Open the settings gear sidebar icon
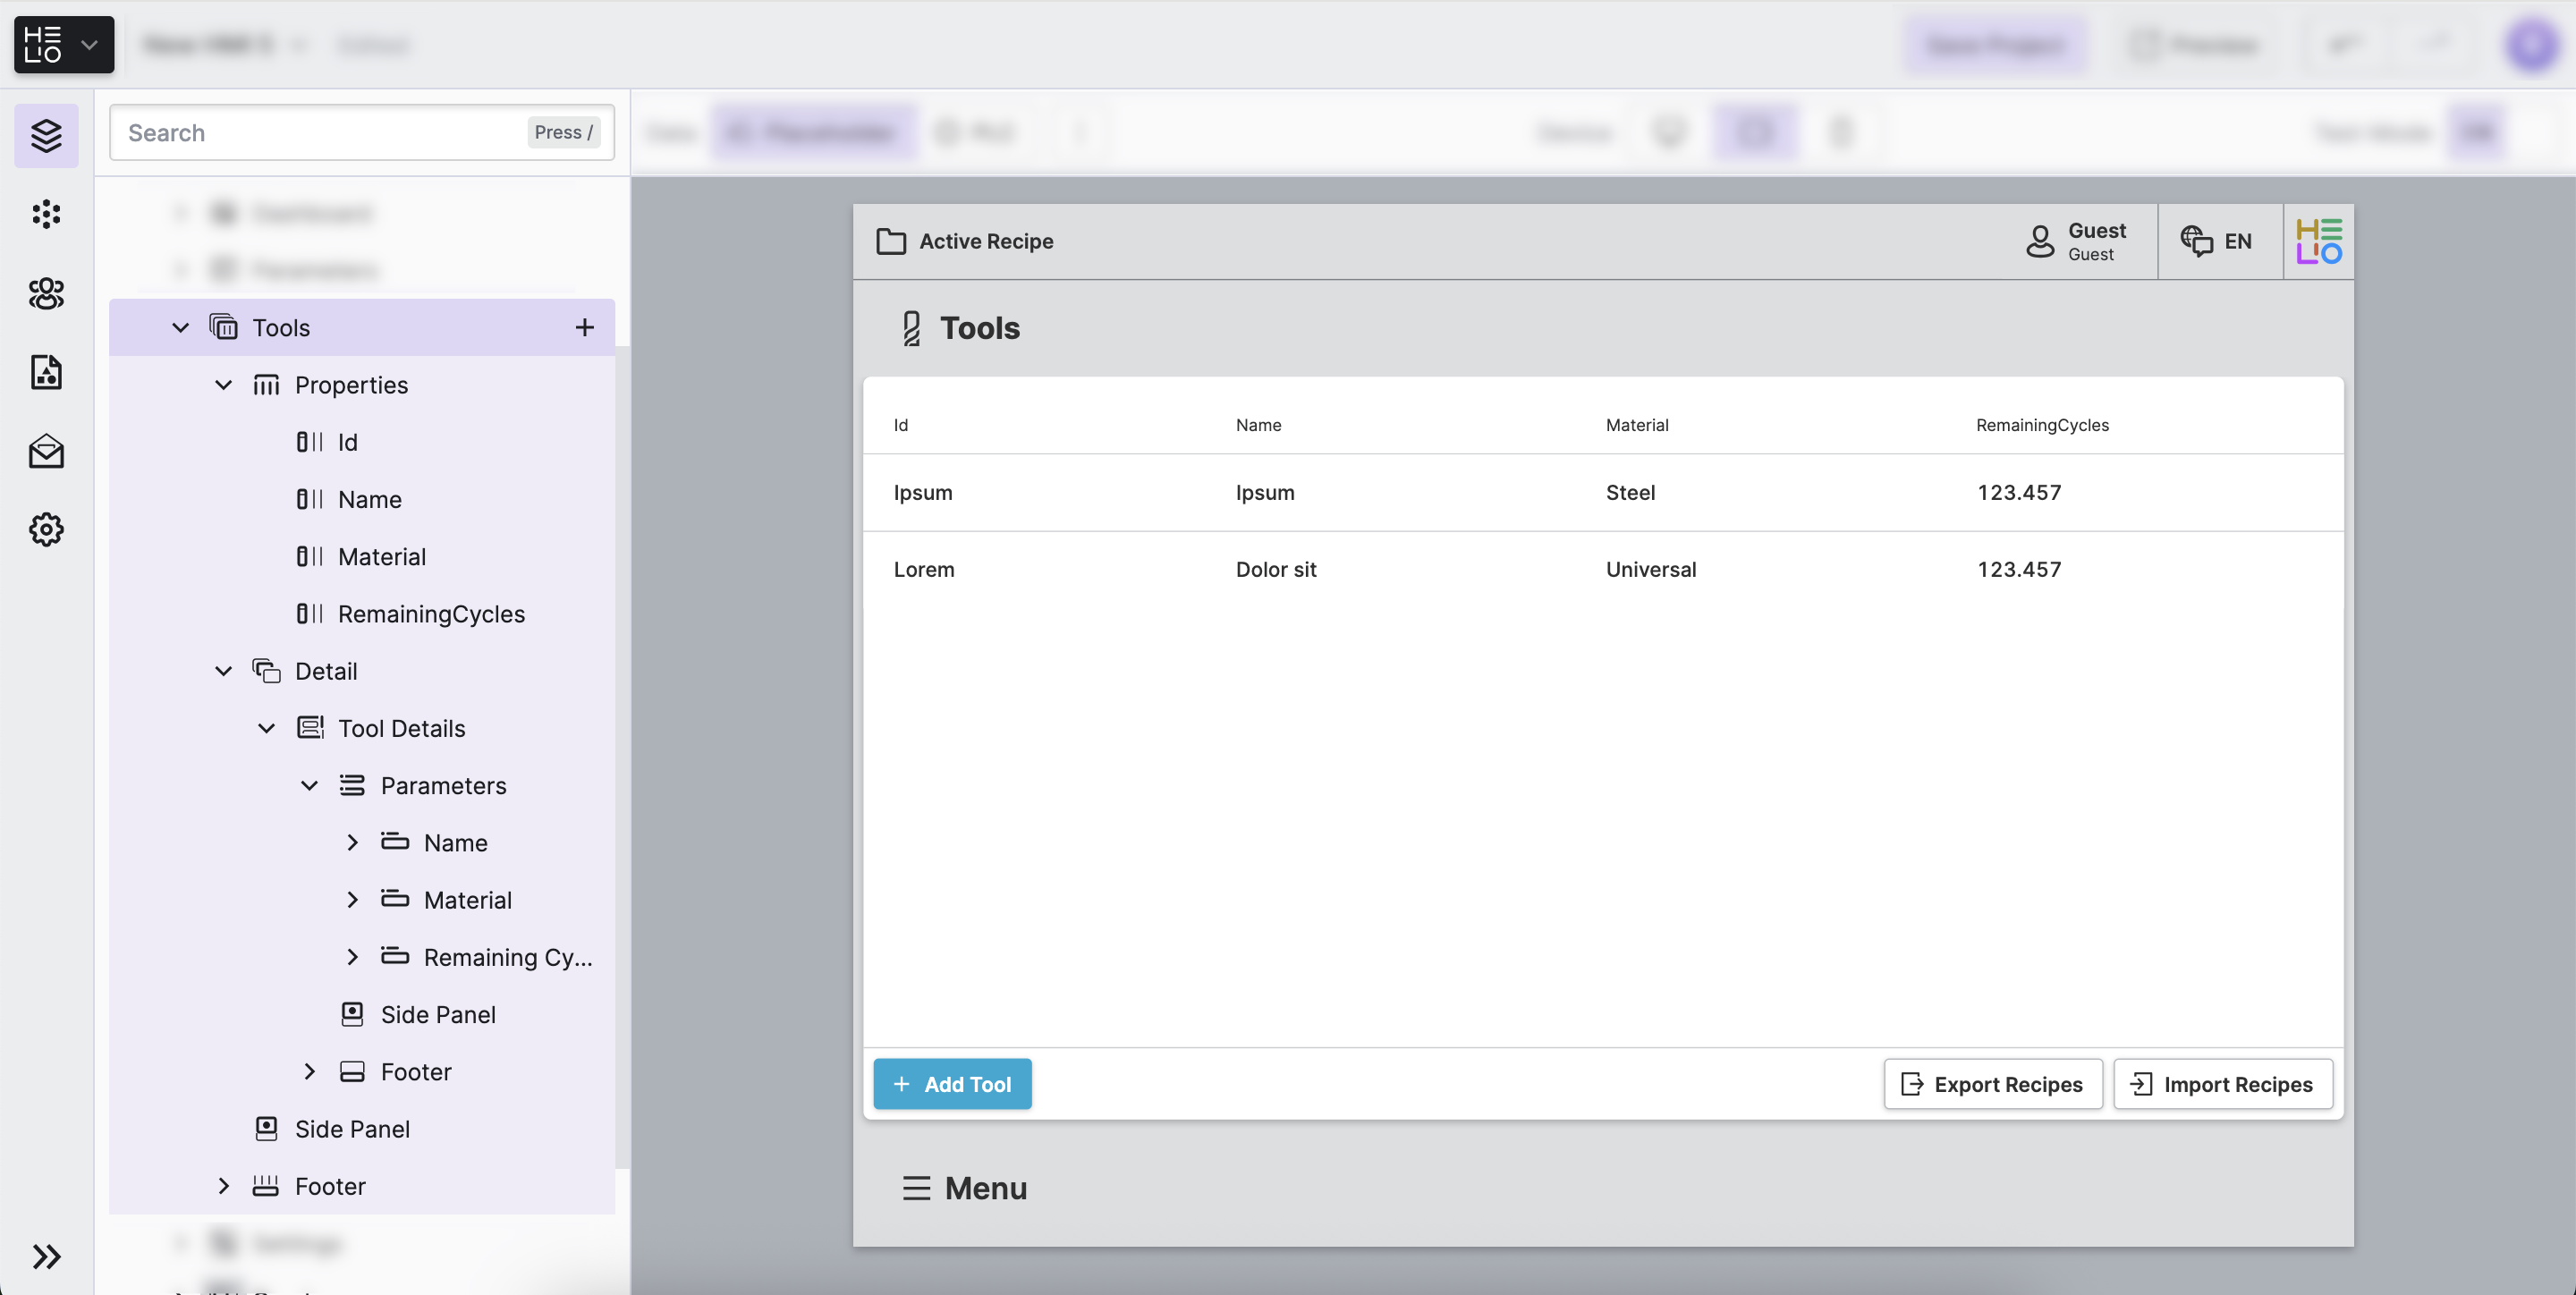2576x1295 pixels. [x=46, y=529]
